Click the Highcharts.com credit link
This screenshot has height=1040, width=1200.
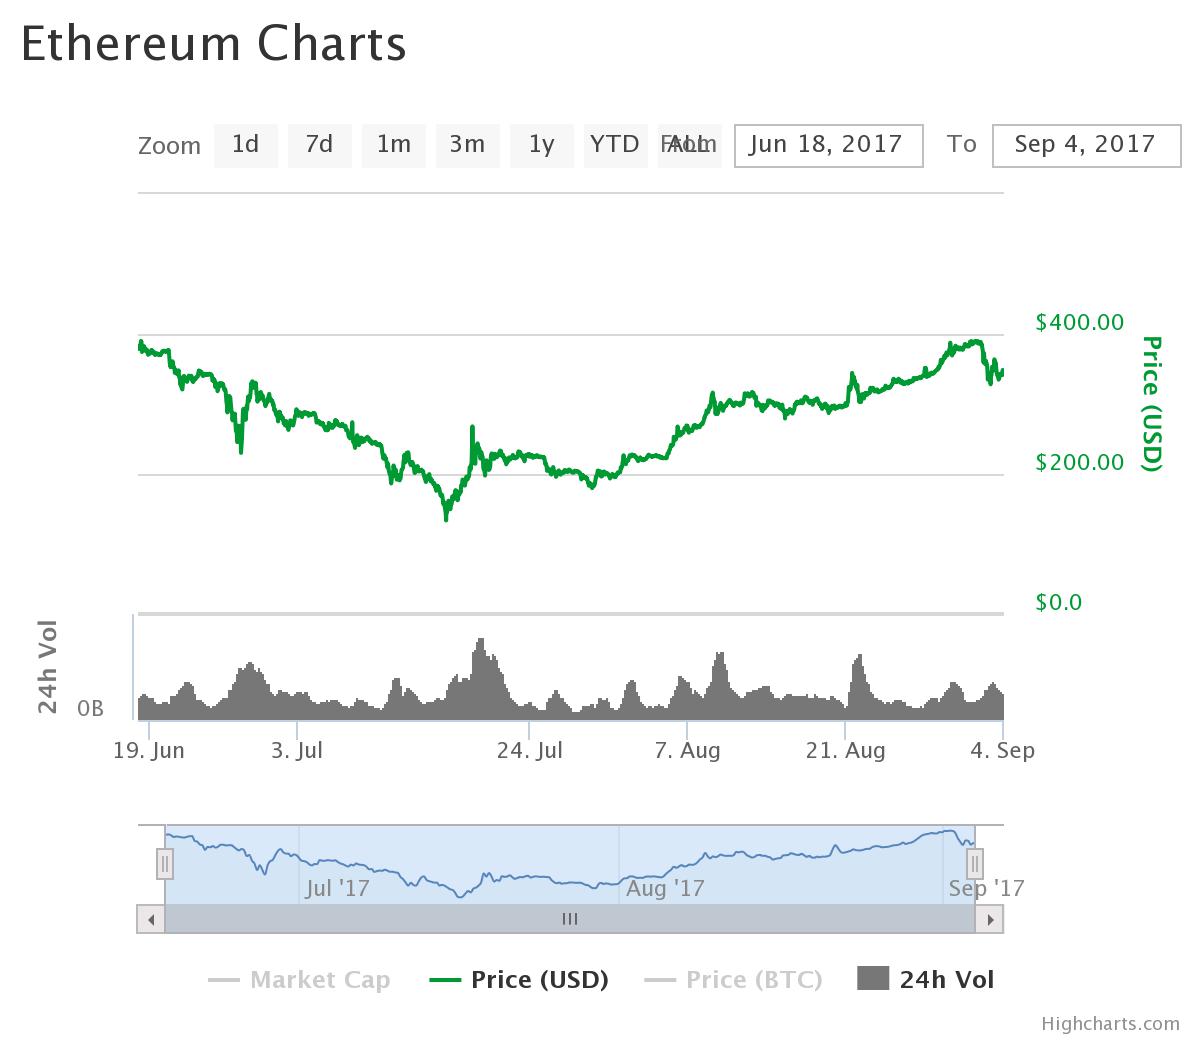(x=1109, y=1024)
